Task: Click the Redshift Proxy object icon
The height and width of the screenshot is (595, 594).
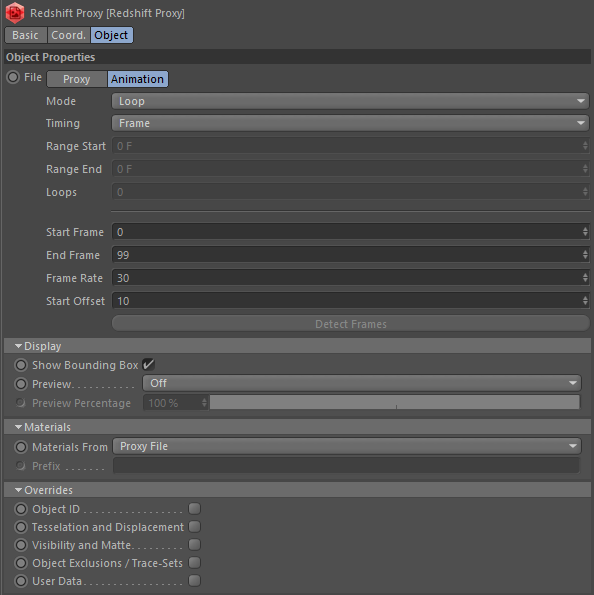Action: (15, 13)
